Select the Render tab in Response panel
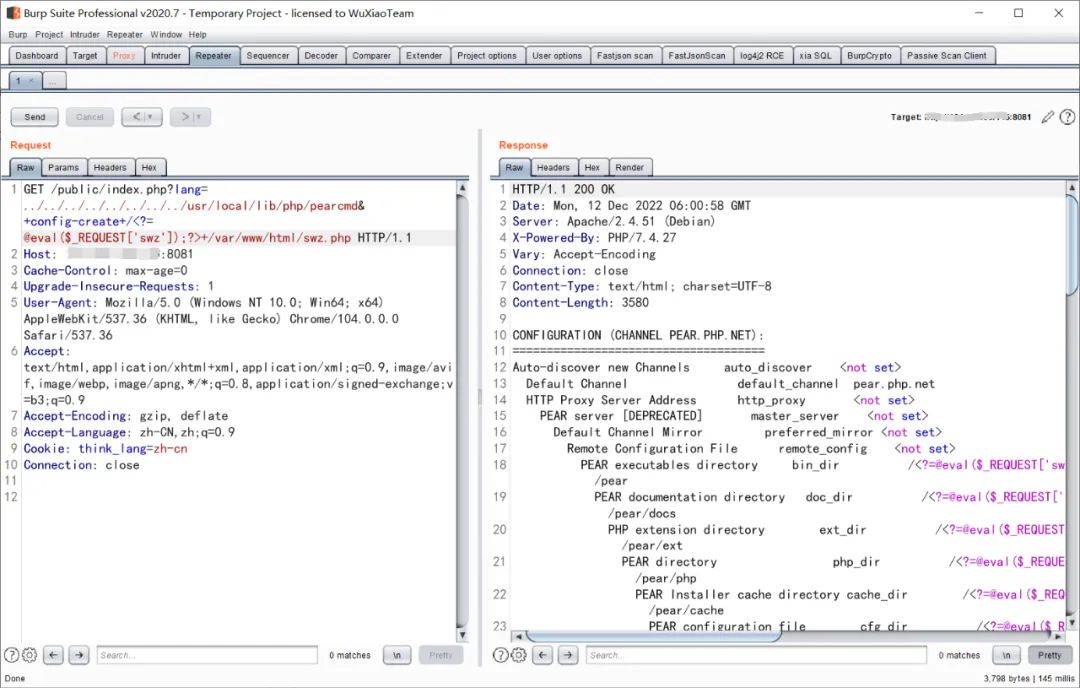 click(630, 167)
